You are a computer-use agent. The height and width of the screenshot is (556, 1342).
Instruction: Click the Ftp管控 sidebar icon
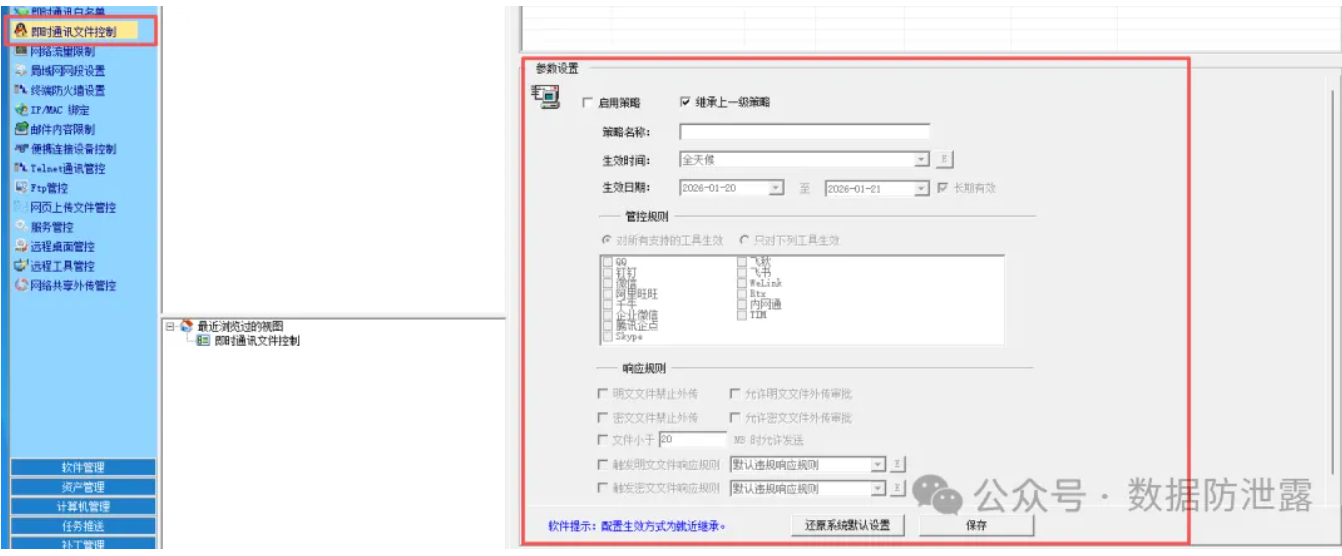(x=21, y=187)
